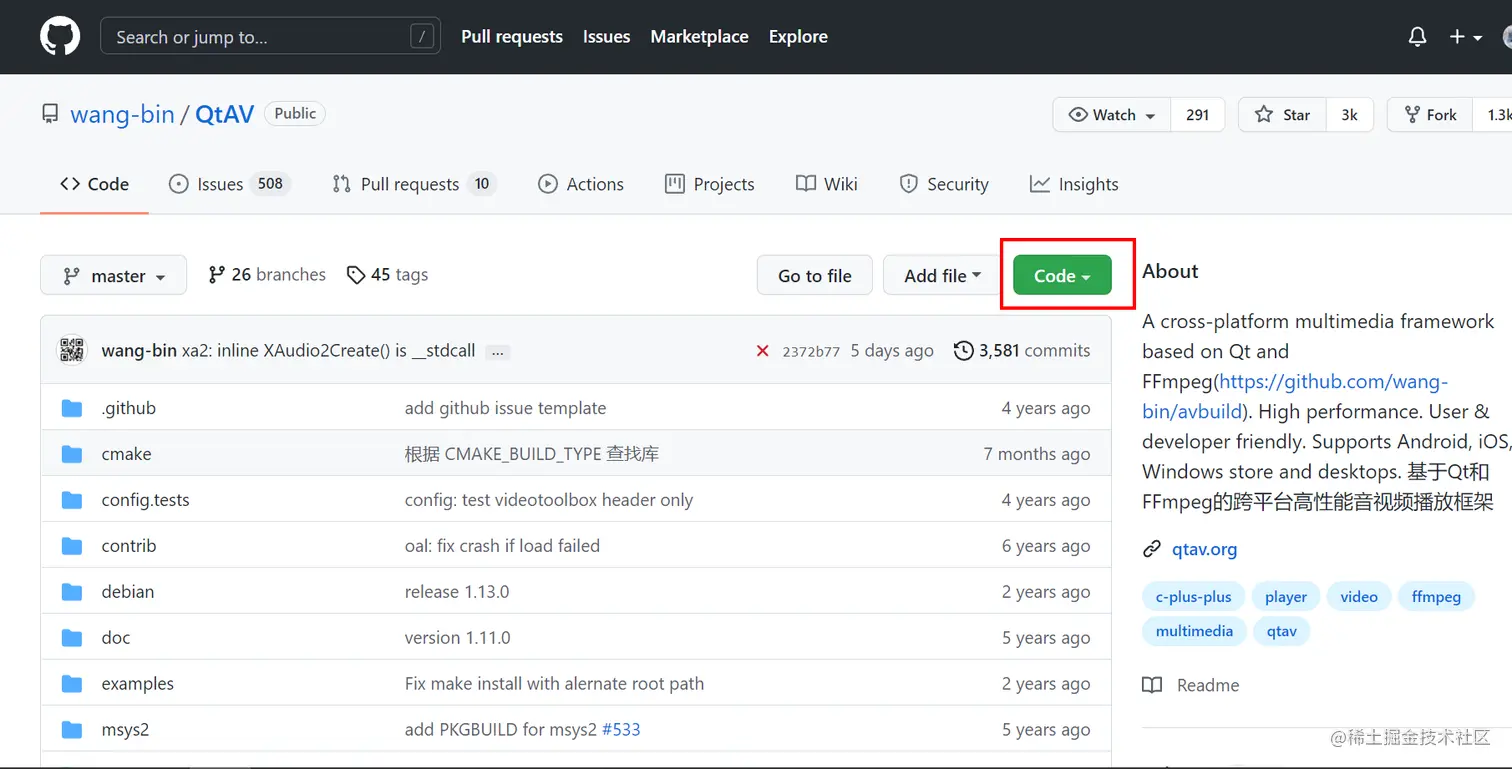Expand the commit message ellipsis button

498,352
